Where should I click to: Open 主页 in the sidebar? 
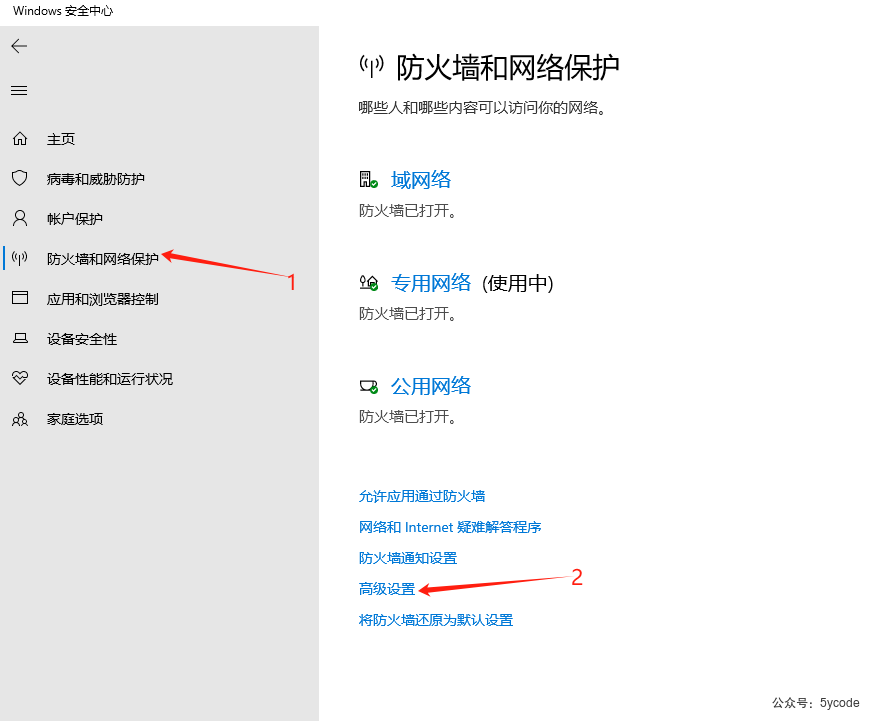click(61, 139)
